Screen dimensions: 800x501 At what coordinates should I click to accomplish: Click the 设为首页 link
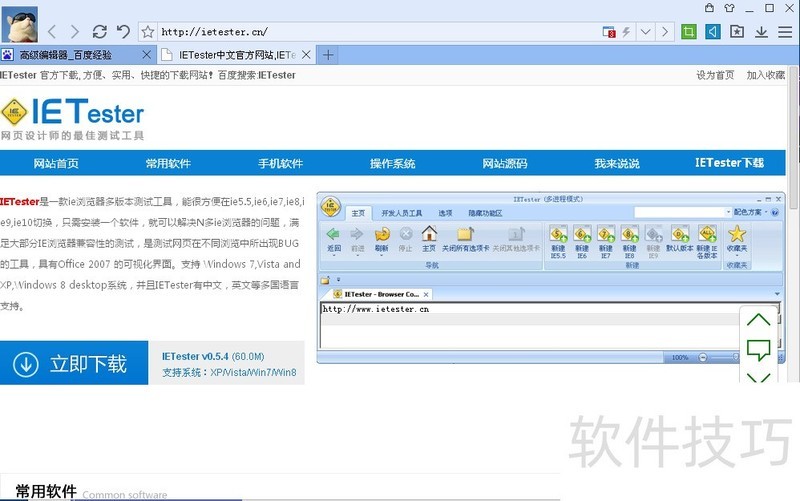715,75
